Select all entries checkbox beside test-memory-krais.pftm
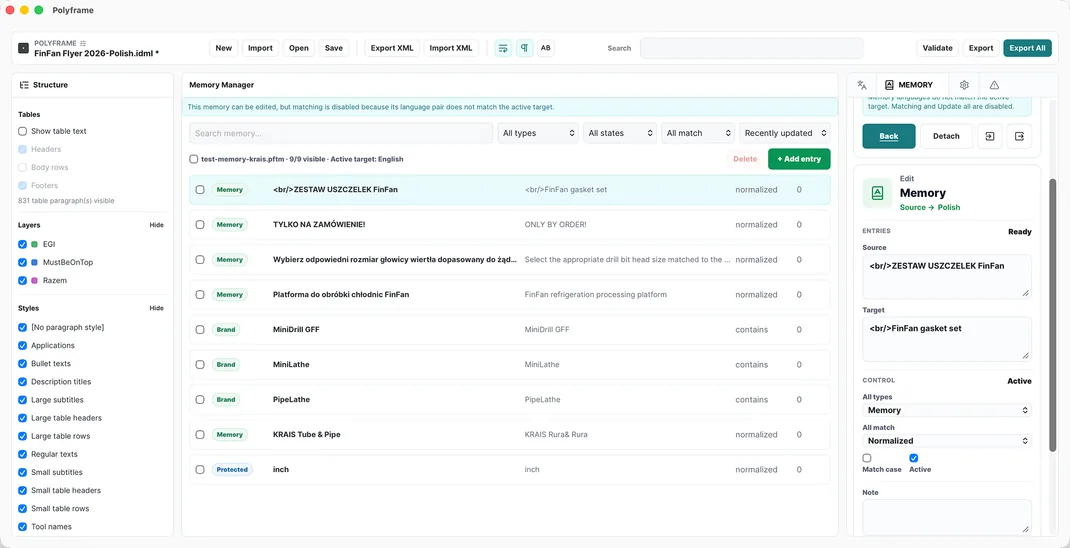1070x548 pixels. coord(194,159)
